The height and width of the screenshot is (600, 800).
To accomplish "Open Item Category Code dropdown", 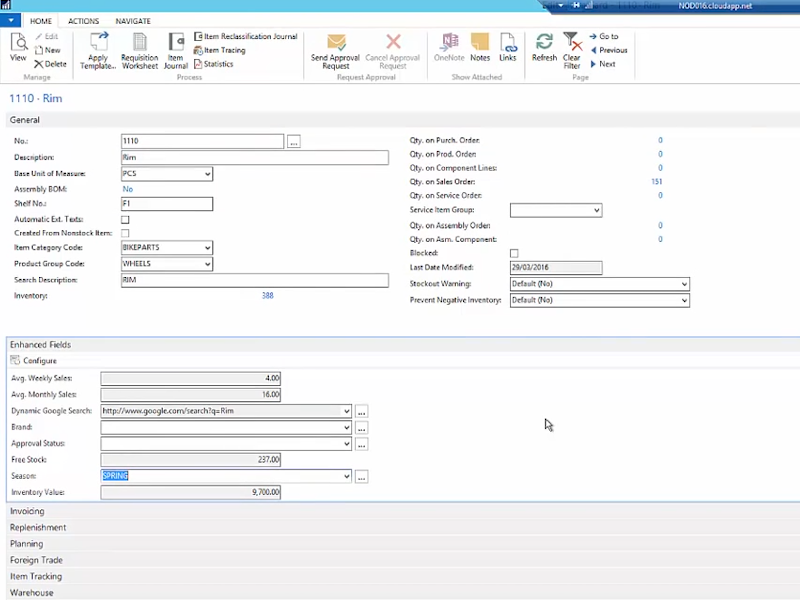I will (208, 247).
